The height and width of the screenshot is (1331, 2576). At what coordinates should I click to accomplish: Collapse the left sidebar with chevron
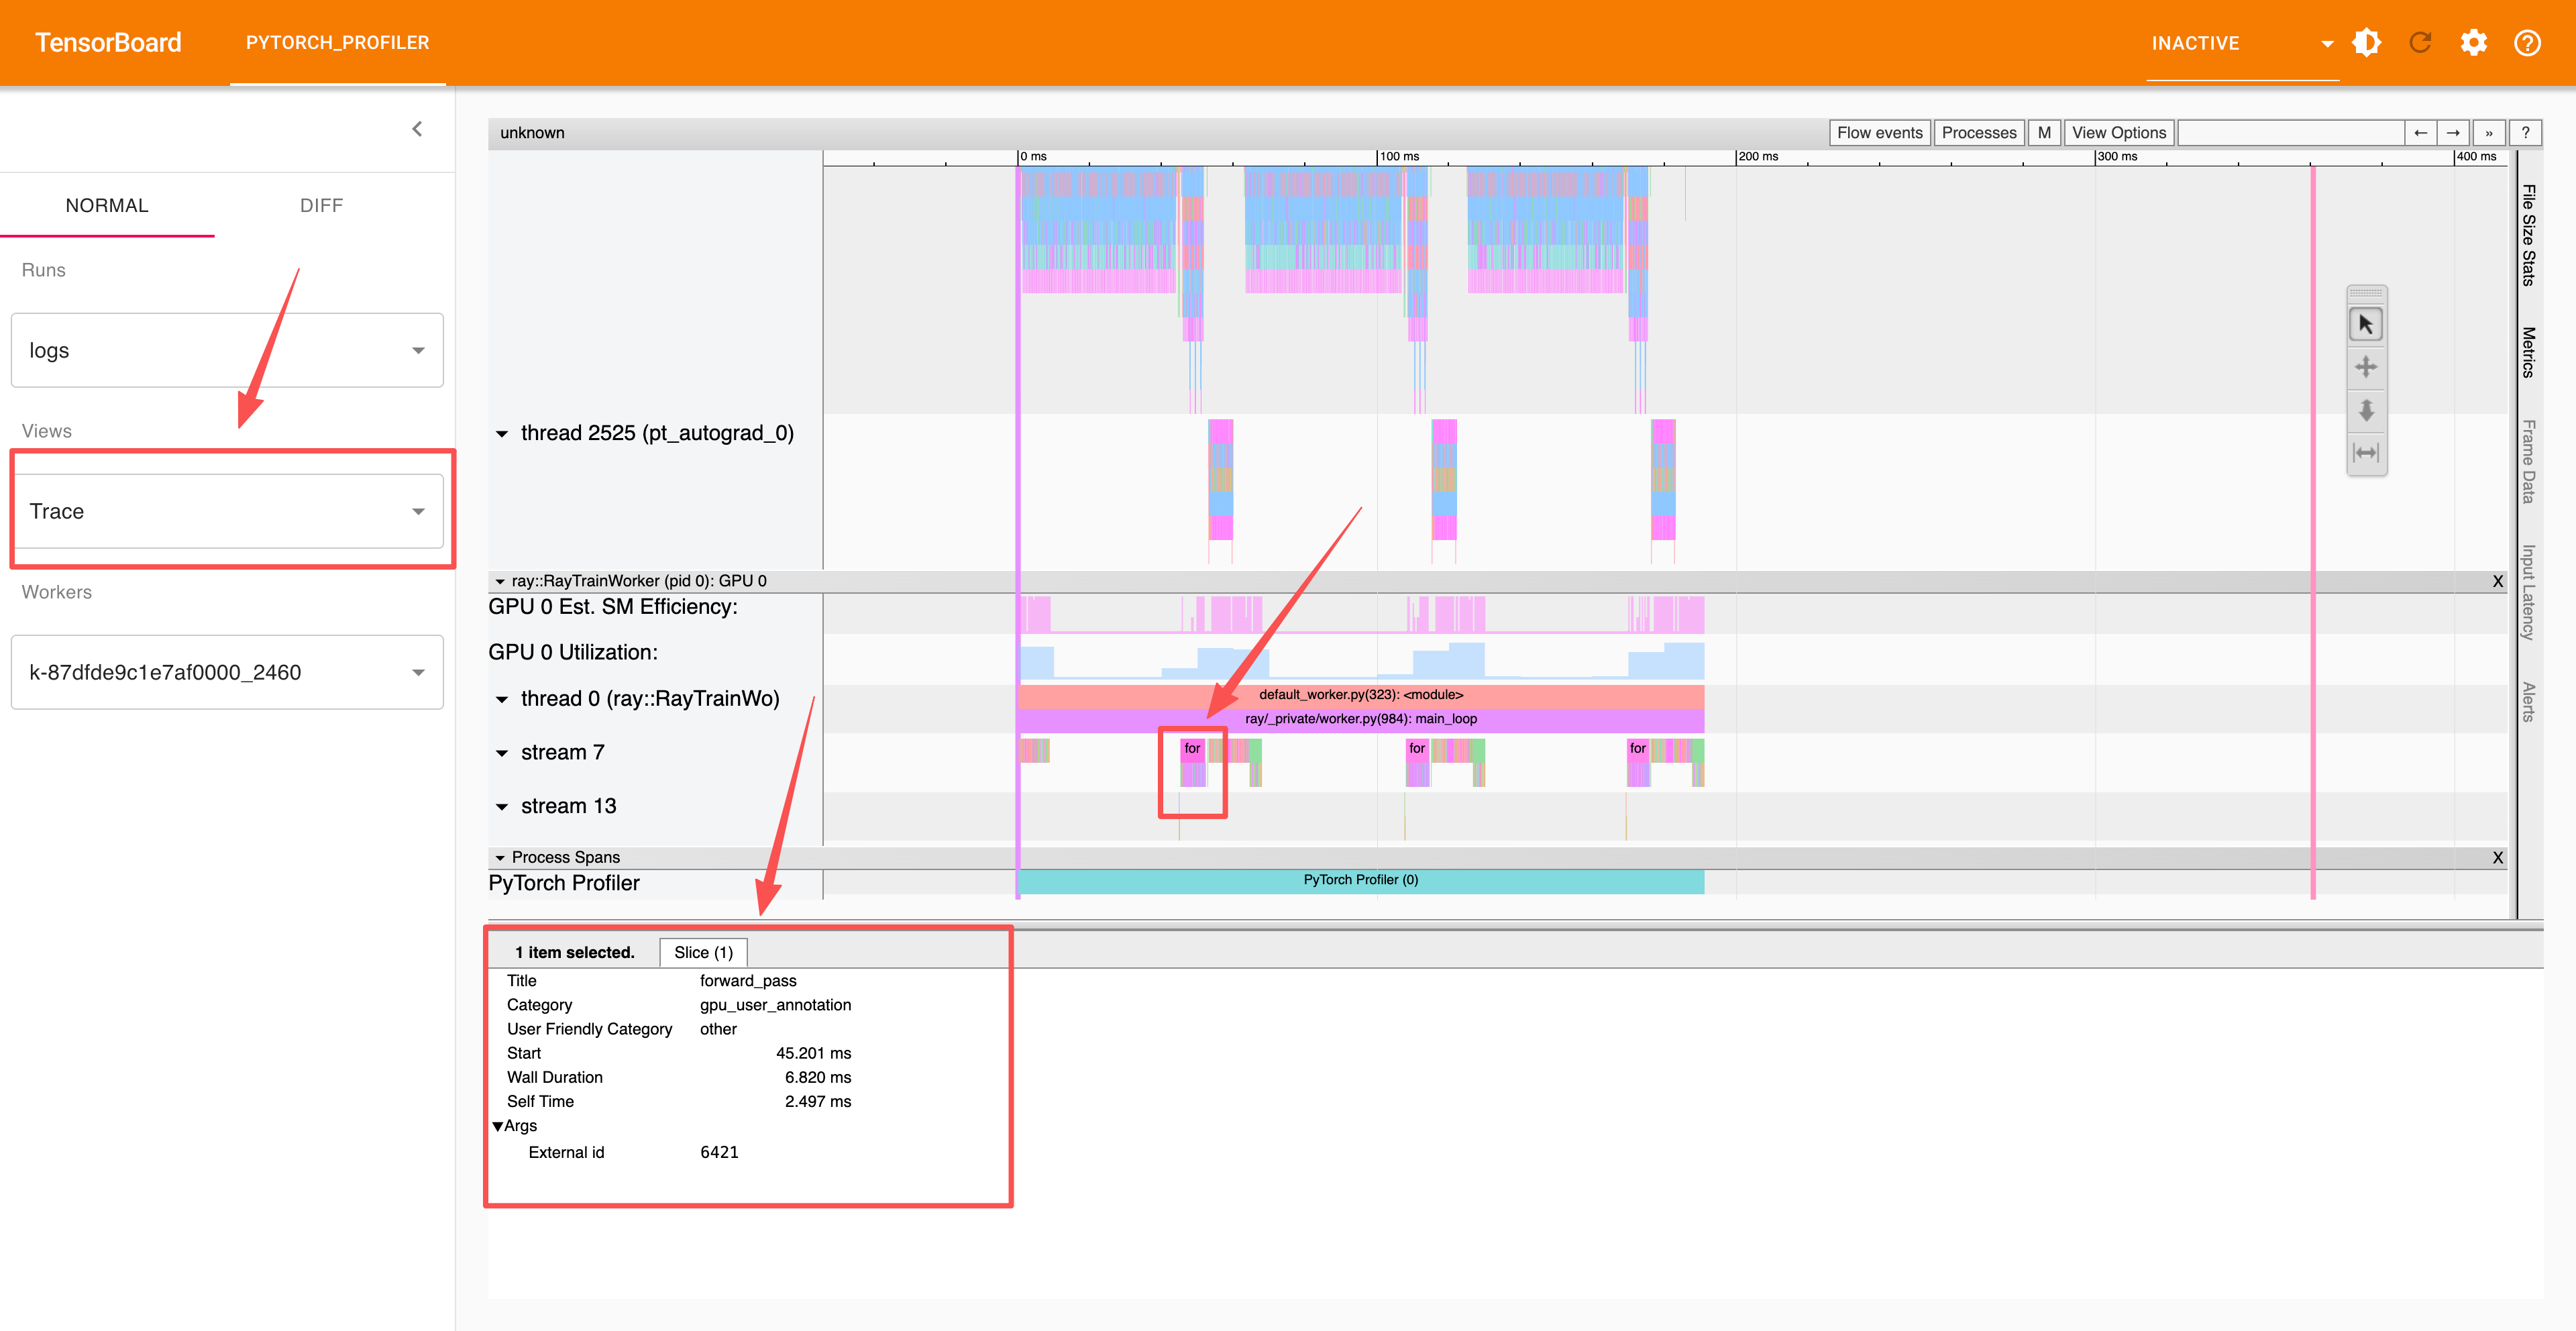click(417, 129)
